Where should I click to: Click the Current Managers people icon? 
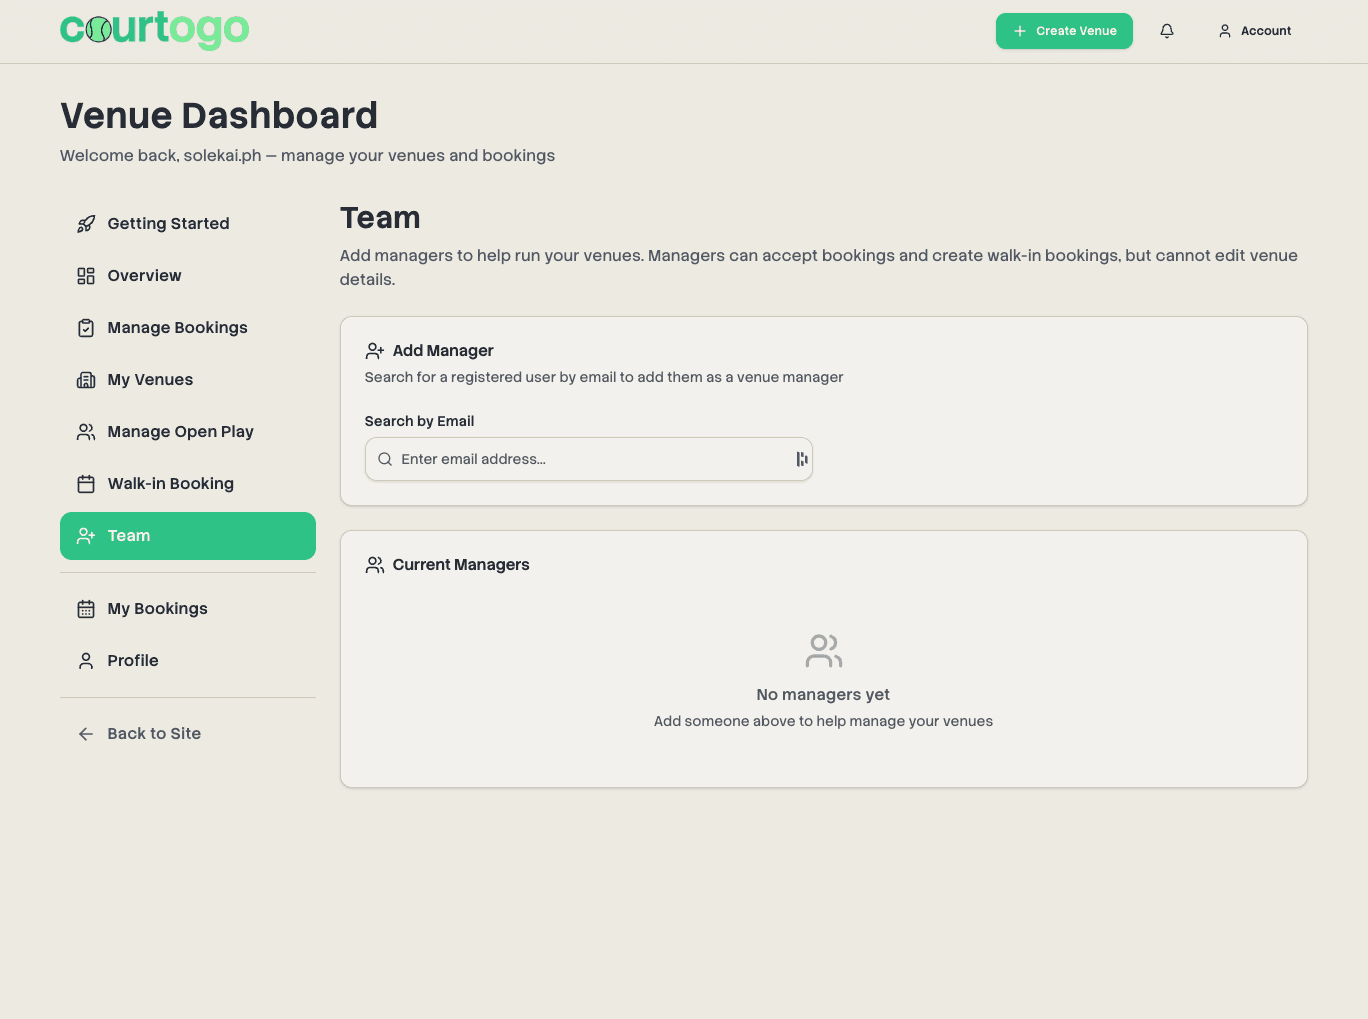click(375, 564)
